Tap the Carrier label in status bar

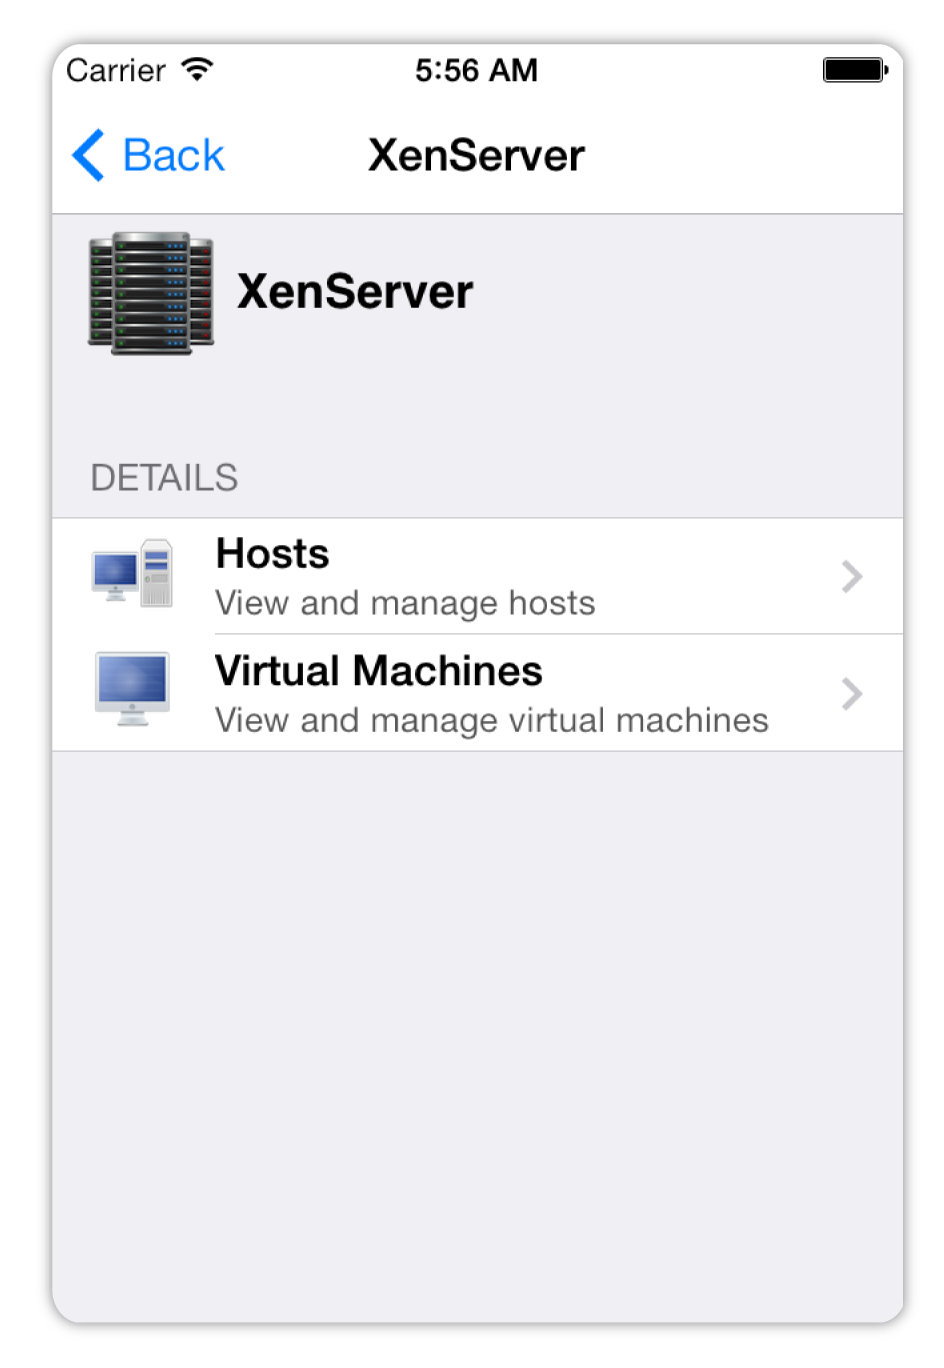pyautogui.click(x=116, y=70)
